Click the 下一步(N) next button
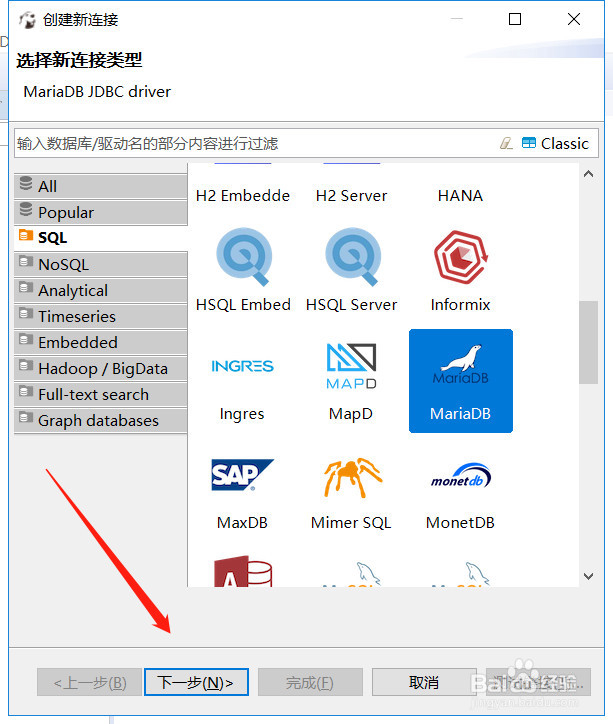This screenshot has width=613, height=724. pyautogui.click(x=196, y=682)
